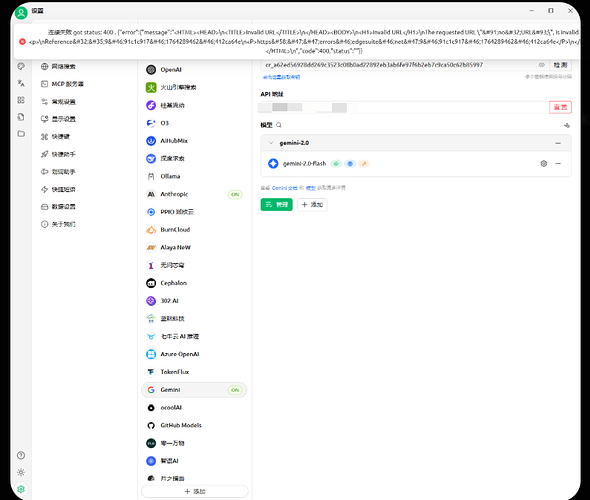Select the TokenFlux provider
Viewport: 590px width, 500px height.
[x=194, y=372]
